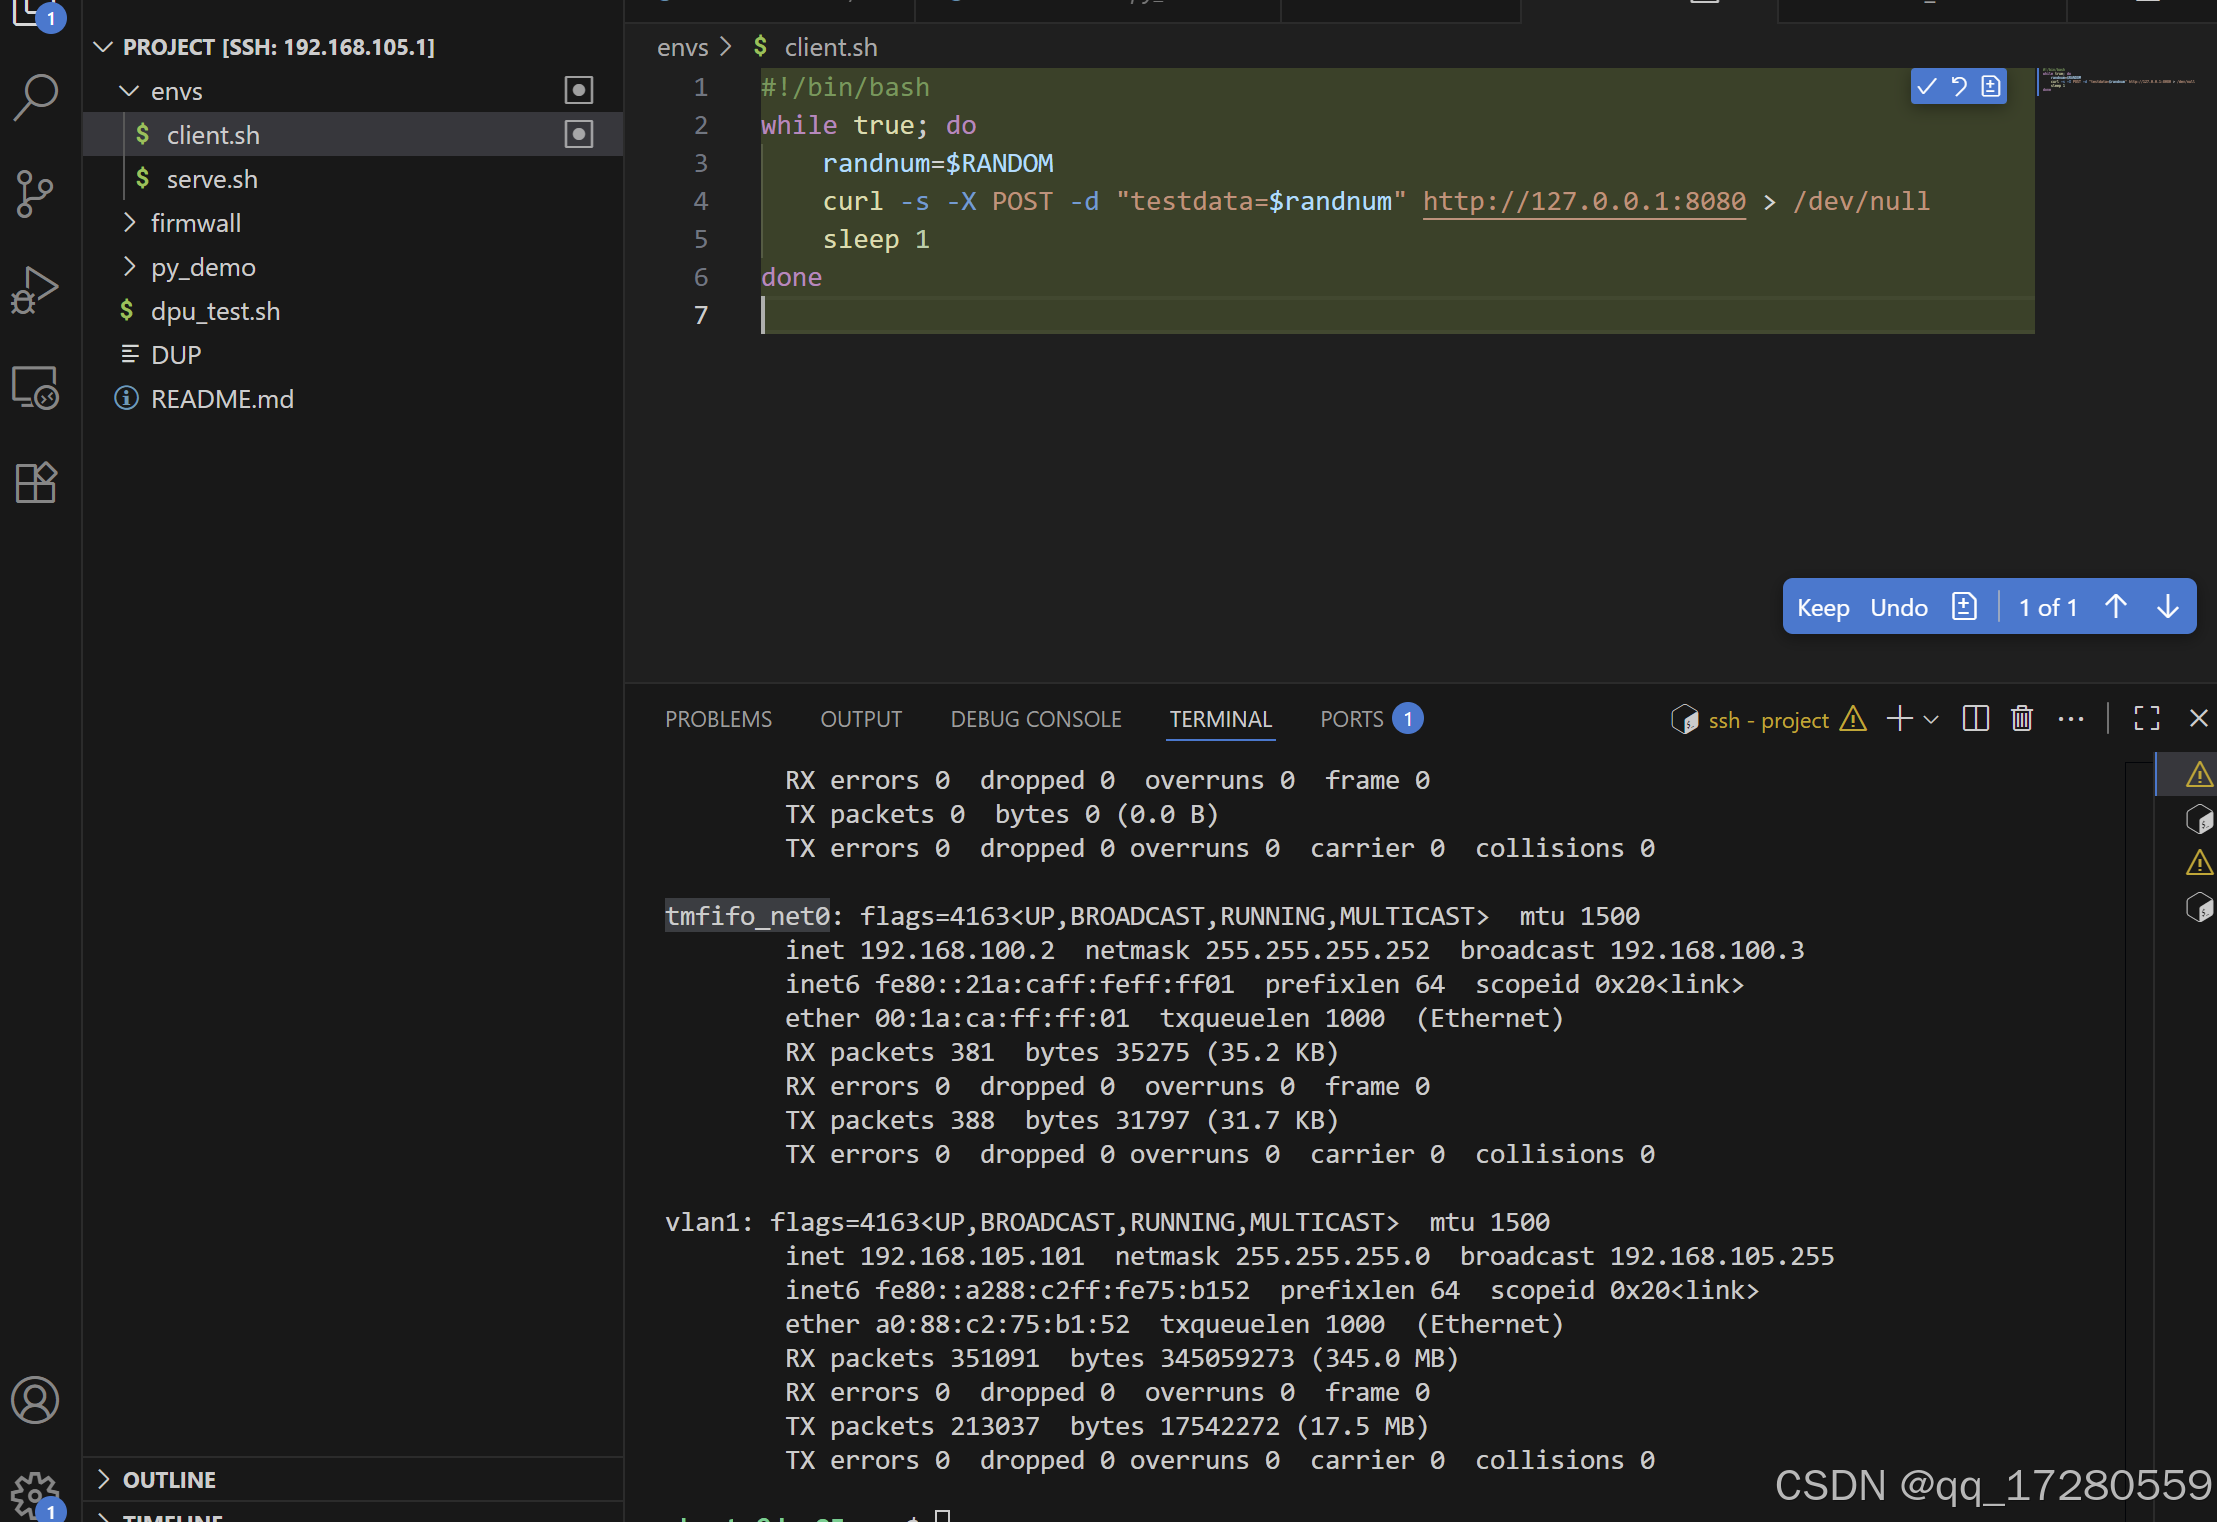Click 'tmfifo_net0' in terminal output
The width and height of the screenshot is (2217, 1522).
747,916
